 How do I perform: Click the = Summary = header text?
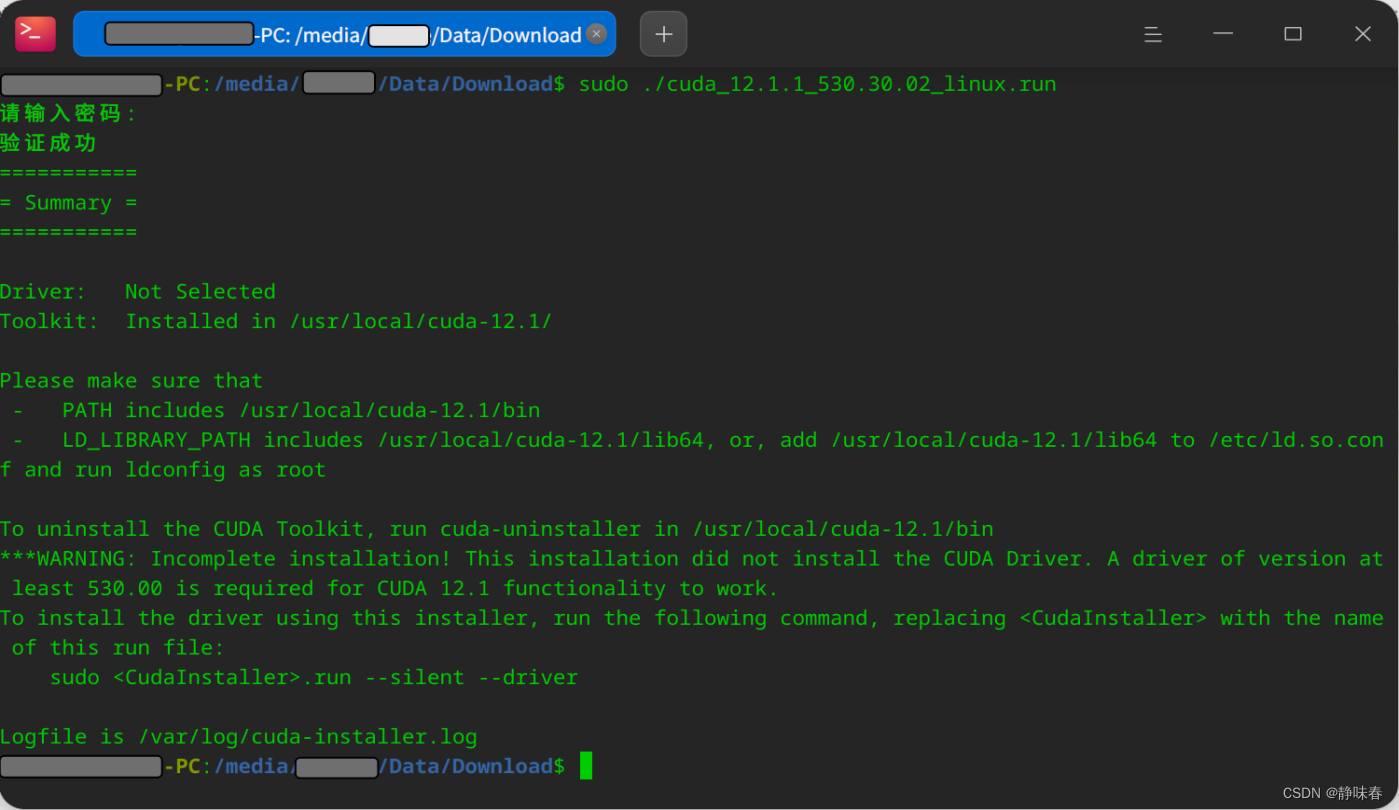pos(69,202)
